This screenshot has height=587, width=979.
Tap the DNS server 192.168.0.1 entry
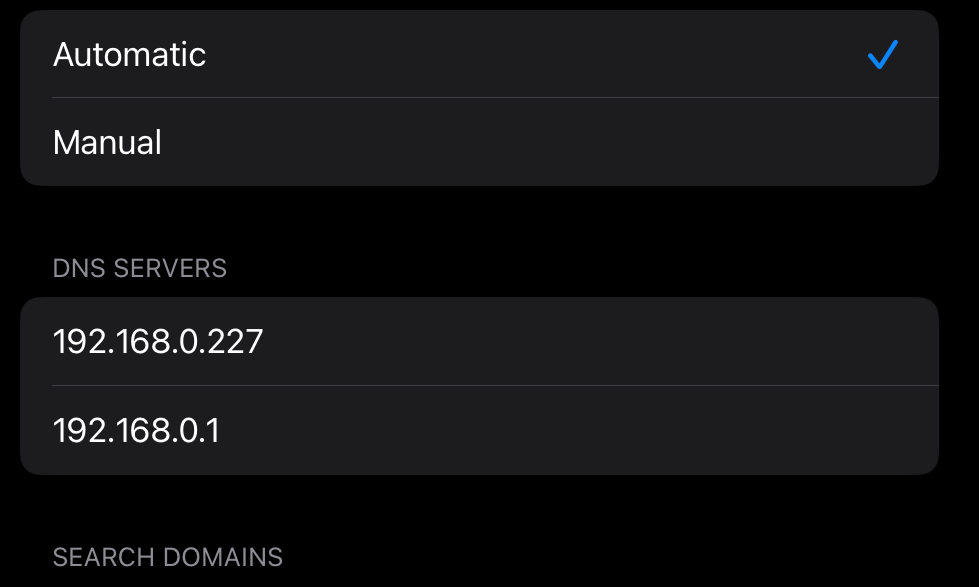tap(480, 430)
